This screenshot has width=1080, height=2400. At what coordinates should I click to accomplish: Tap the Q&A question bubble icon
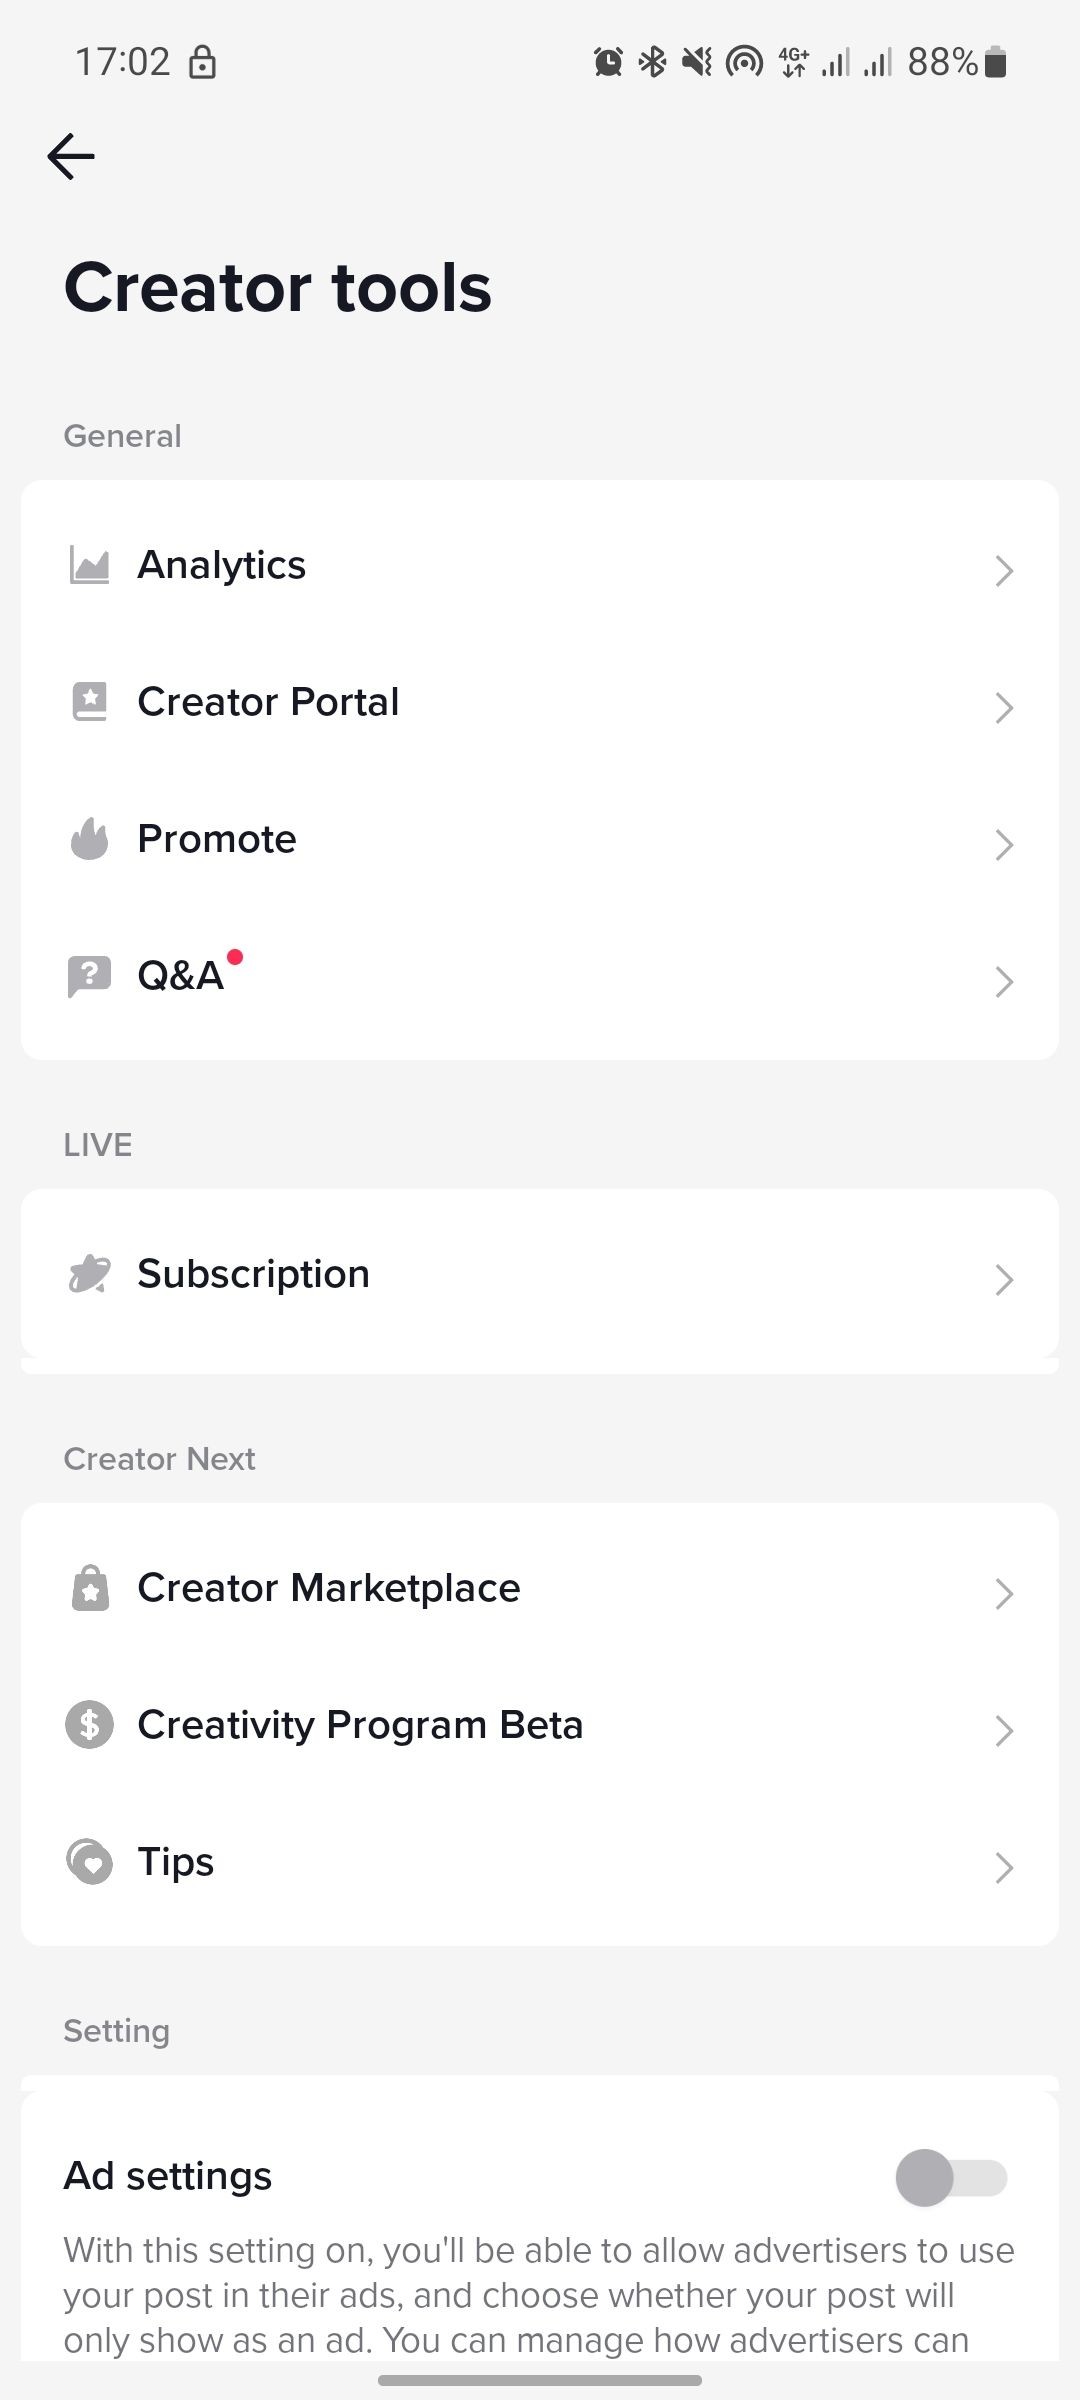coord(89,976)
